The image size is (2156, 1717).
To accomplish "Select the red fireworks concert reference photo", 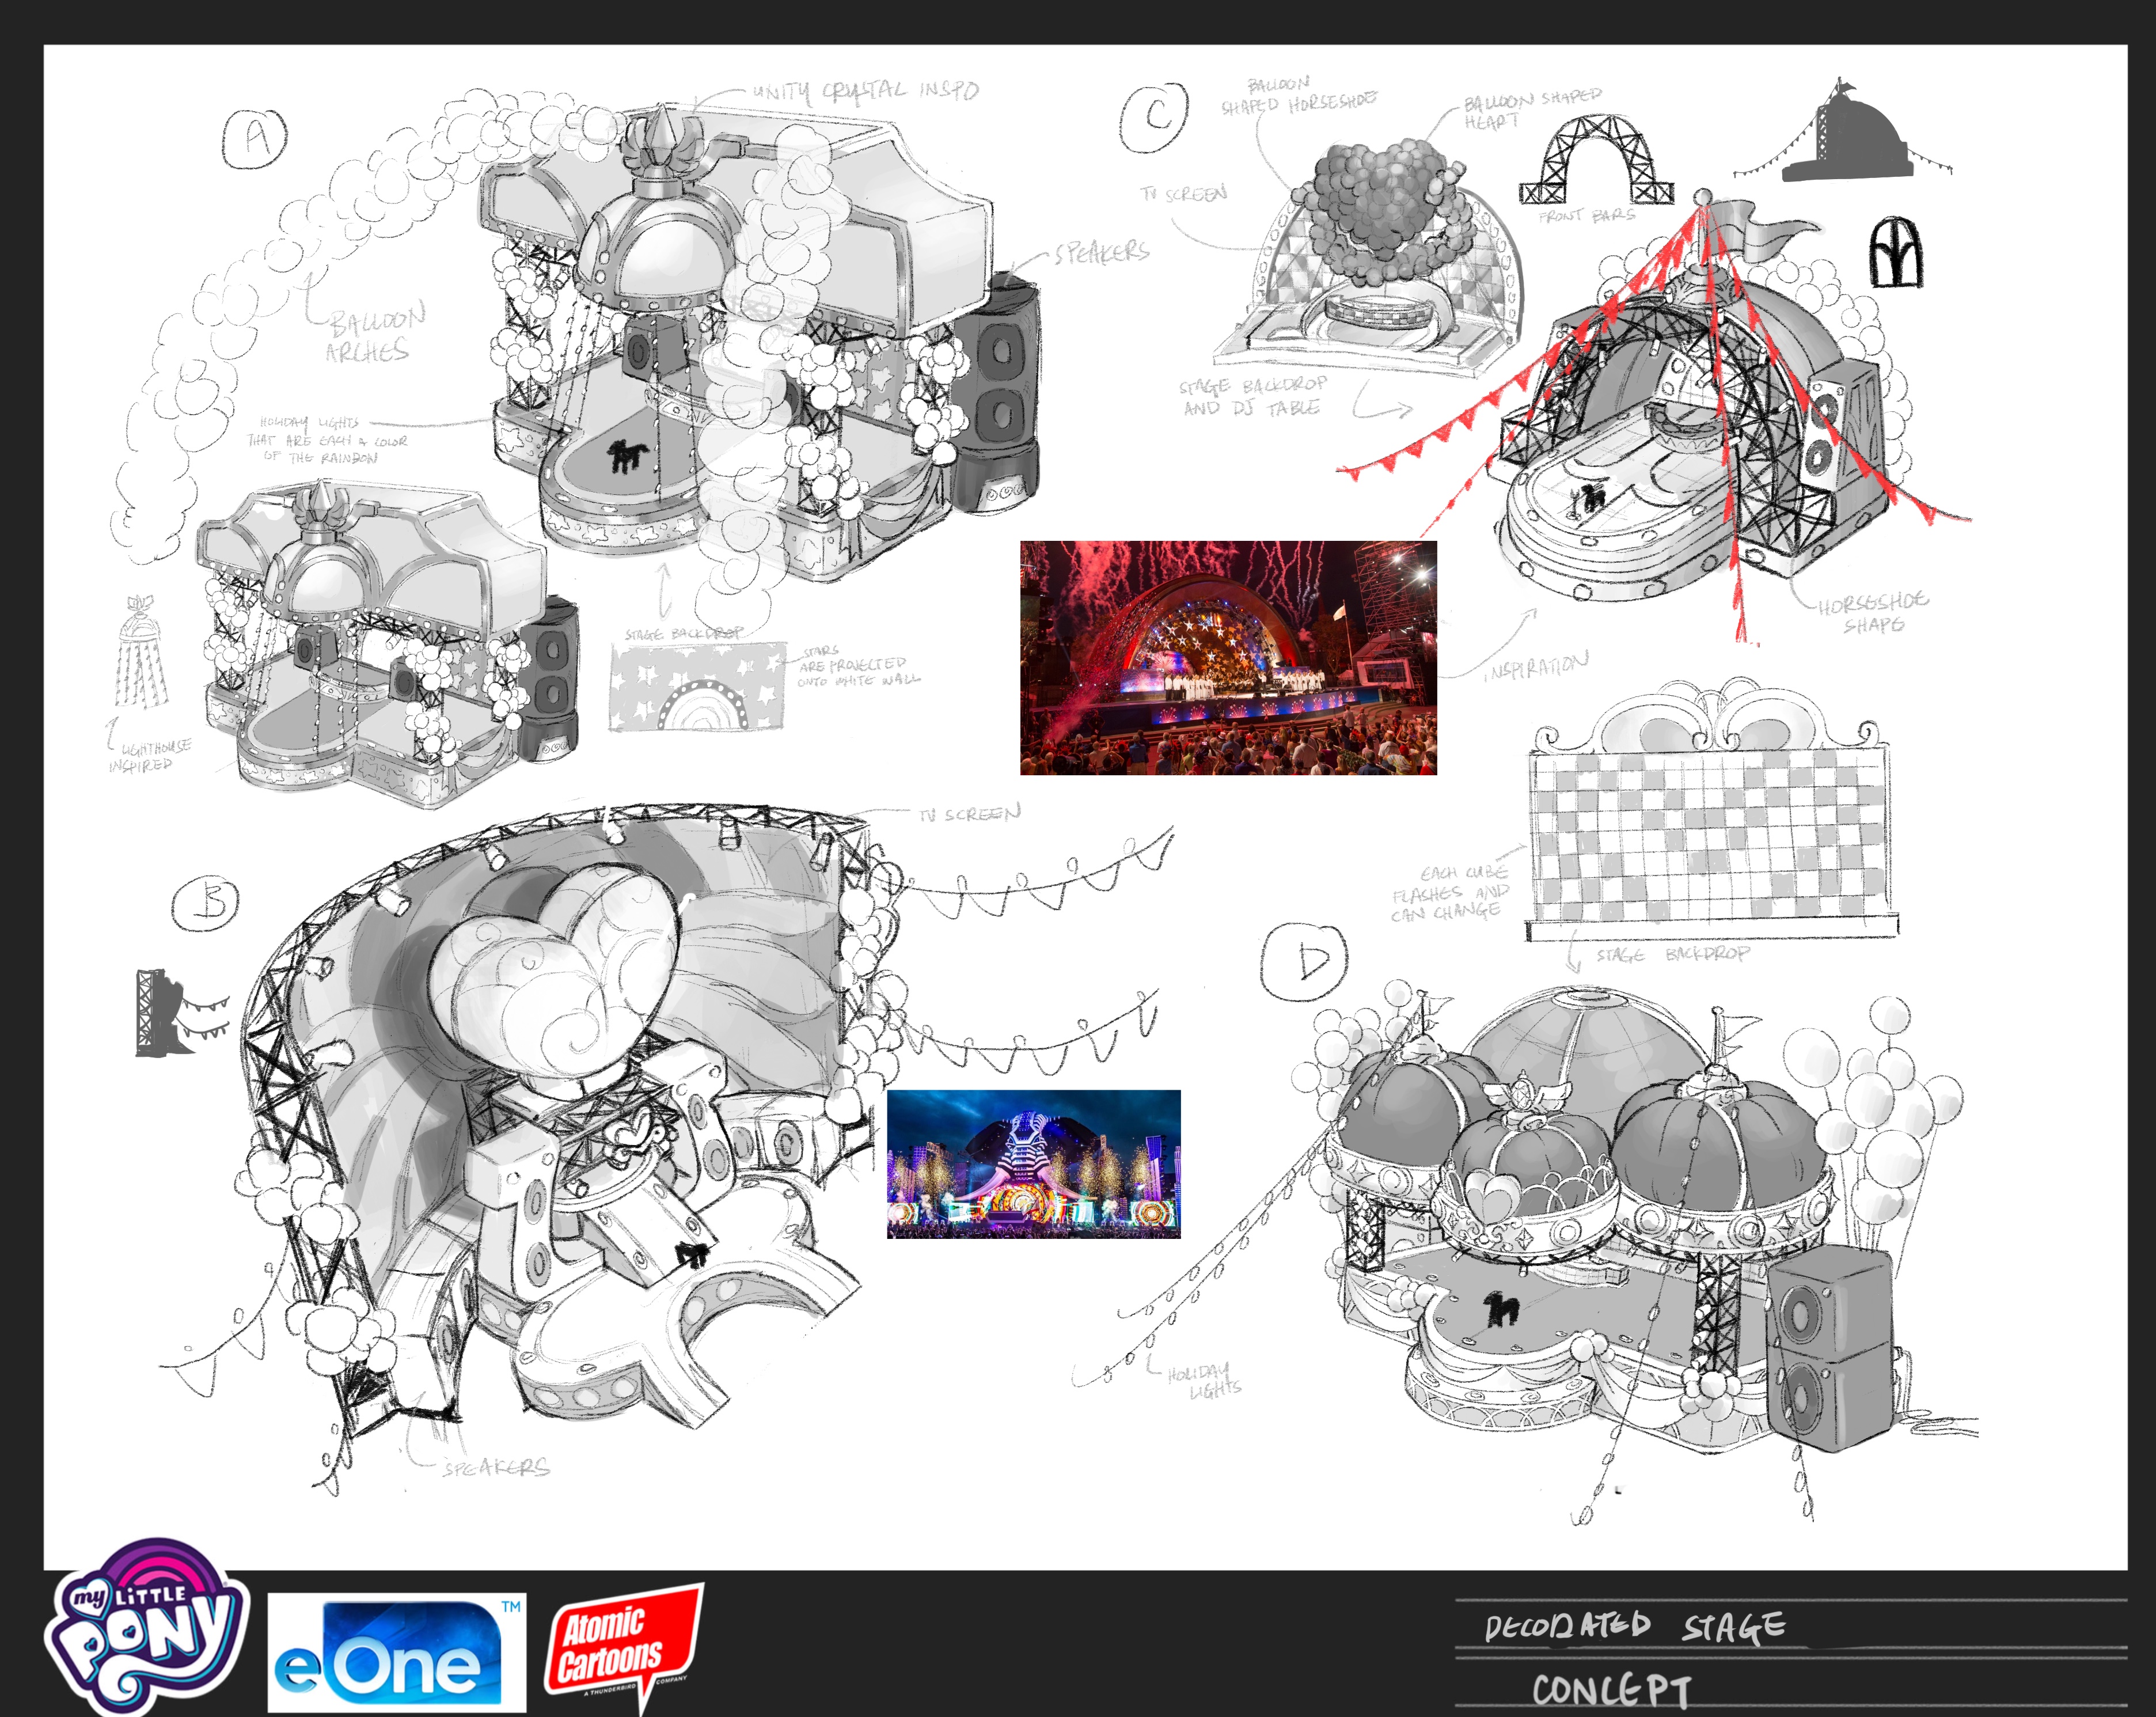I will [1228, 657].
